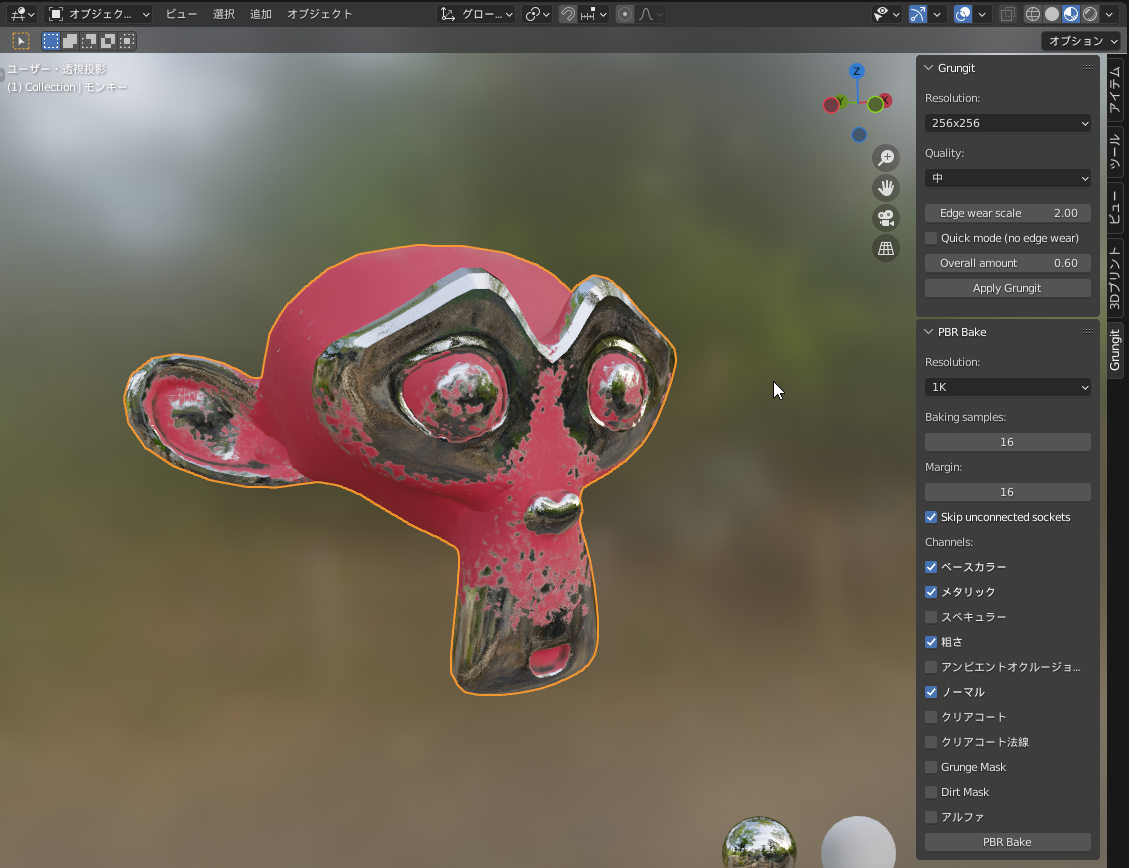1129x868 pixels.
Task: Click the Z axis on the navigation gizmo
Action: click(x=855, y=71)
